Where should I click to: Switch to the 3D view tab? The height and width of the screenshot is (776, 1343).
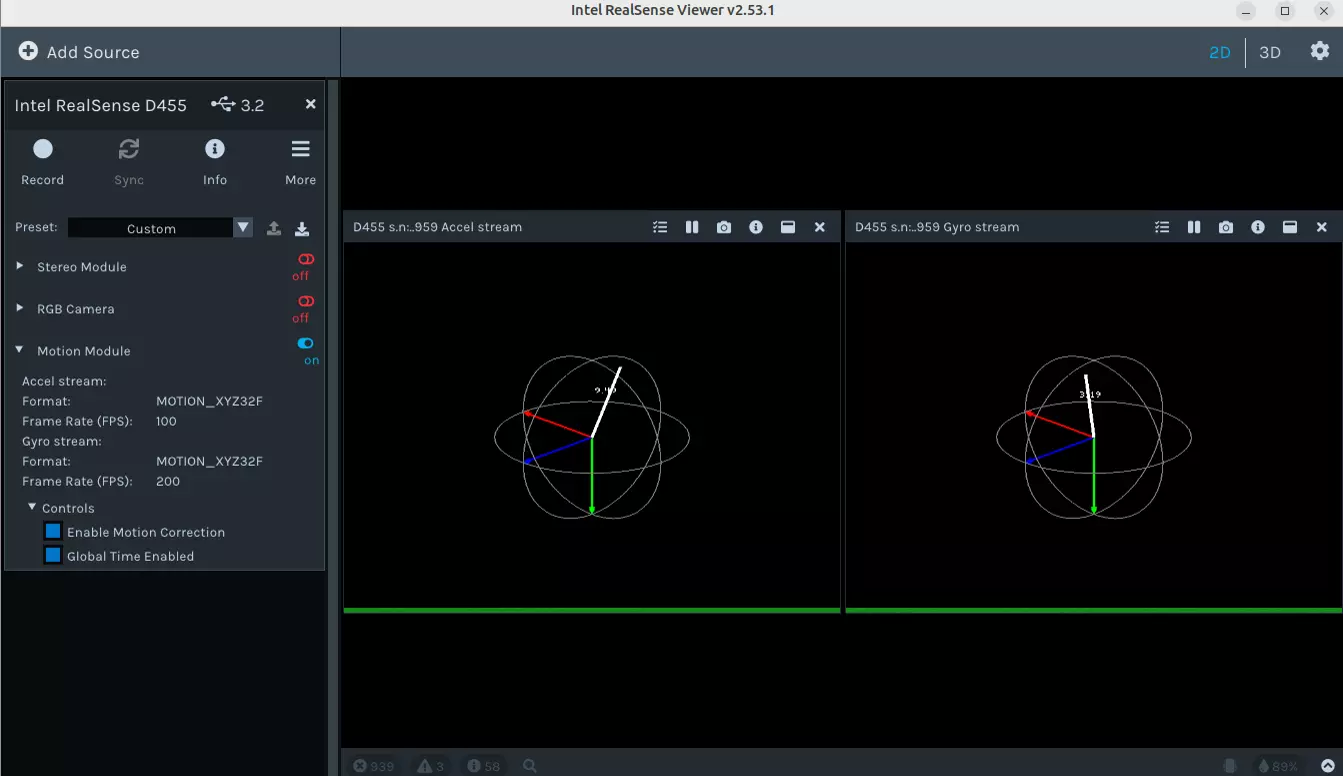[x=1270, y=52]
